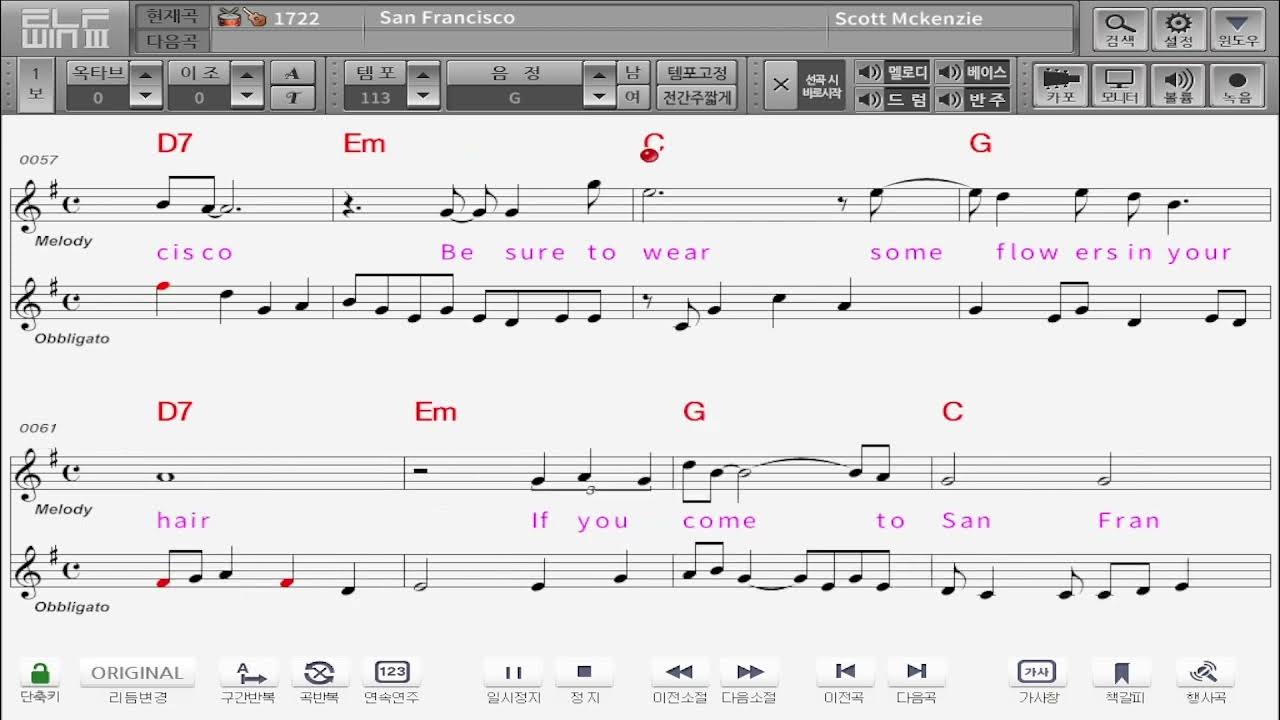Viewport: 1280px width, 720px height.
Task: Click the short interlude (전간주짧게) button
Action: click(696, 98)
